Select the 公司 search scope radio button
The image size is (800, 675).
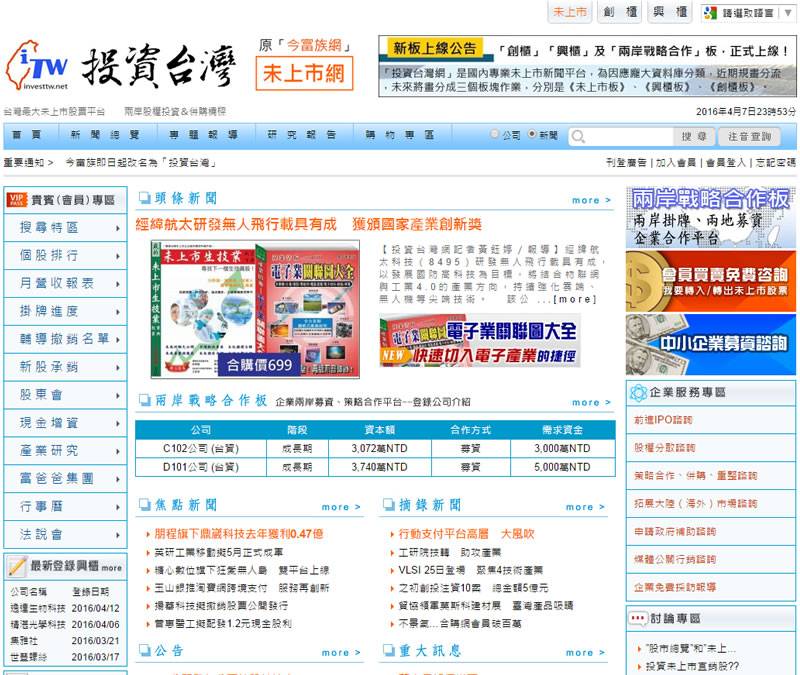point(494,134)
